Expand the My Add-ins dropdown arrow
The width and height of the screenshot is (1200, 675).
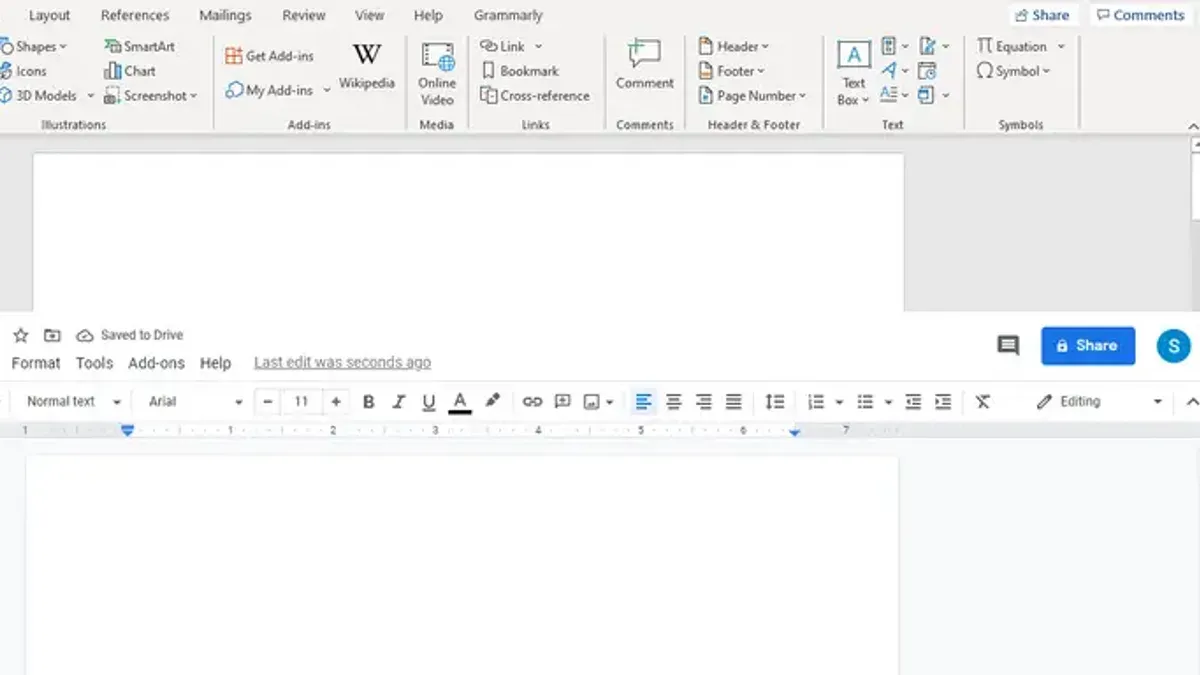(326, 90)
